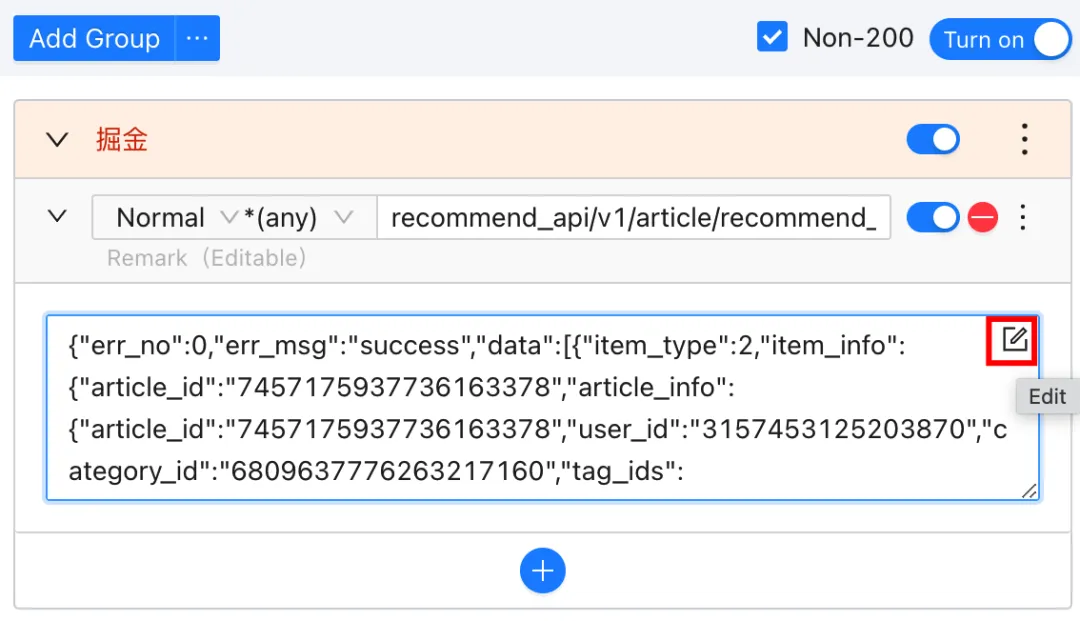
Task: Open the ellipsis menu beside Add Group
Action: (x=198, y=39)
